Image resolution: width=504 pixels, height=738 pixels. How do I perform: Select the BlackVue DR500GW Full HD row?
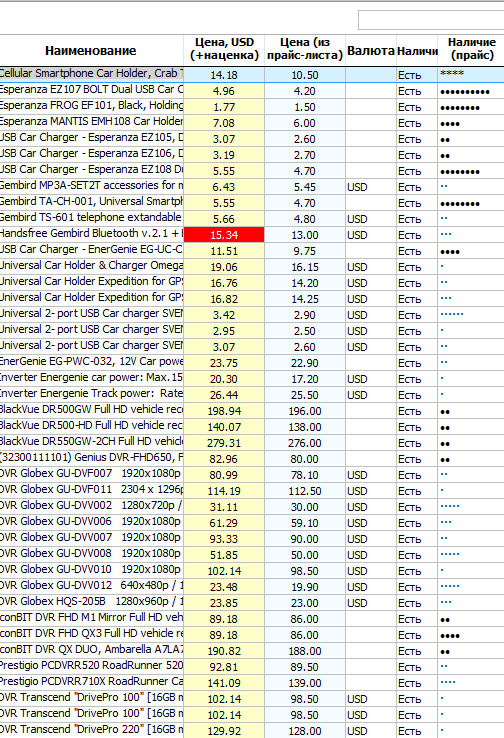[x=252, y=410]
